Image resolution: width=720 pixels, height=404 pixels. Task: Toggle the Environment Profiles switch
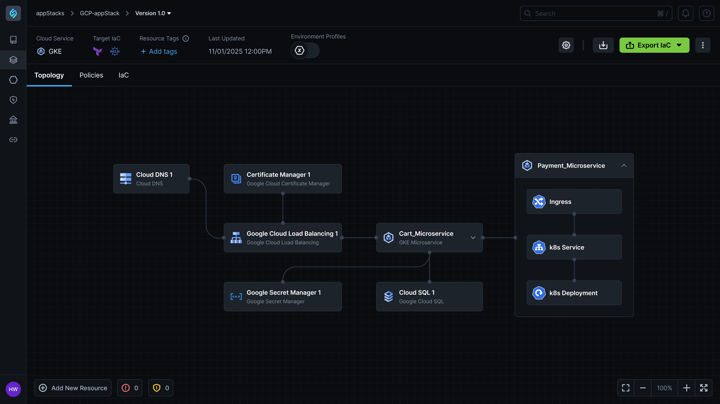(305, 50)
